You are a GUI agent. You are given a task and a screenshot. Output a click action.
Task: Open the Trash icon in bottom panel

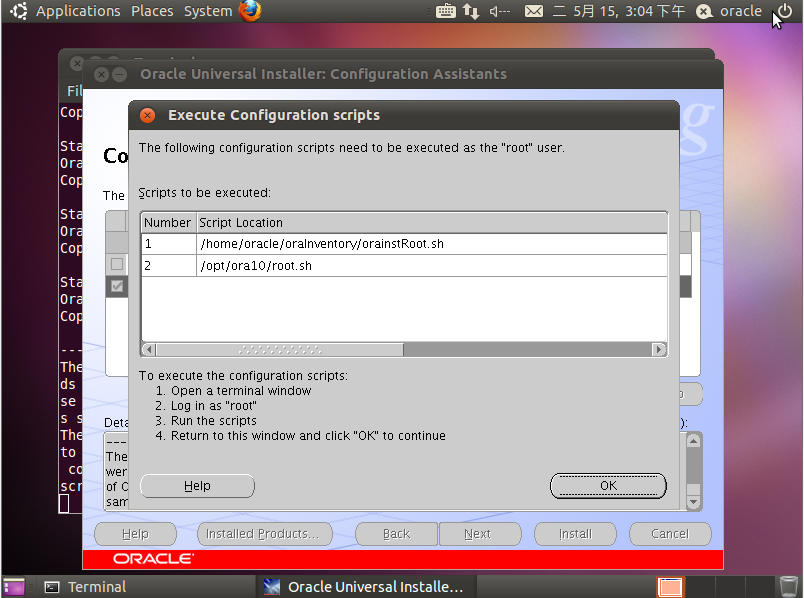[788, 587]
